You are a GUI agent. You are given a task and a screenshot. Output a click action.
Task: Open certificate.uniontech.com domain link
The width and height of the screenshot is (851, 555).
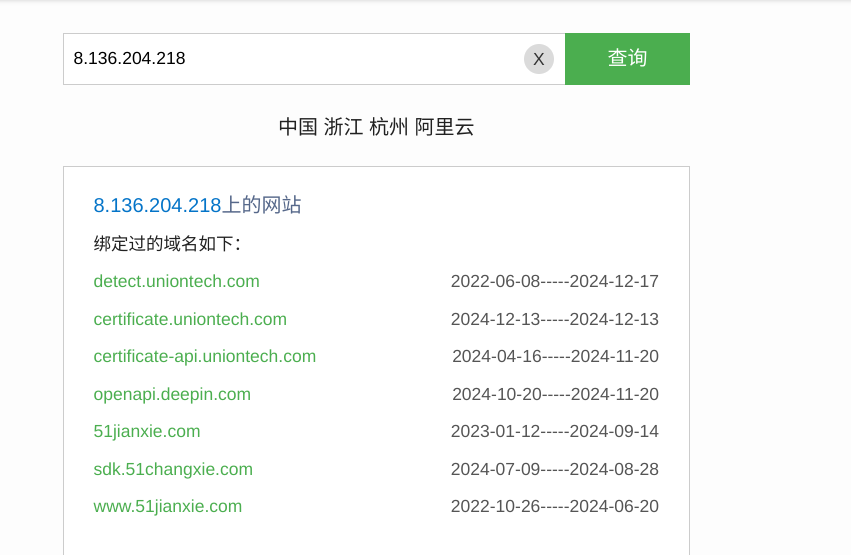coord(190,319)
